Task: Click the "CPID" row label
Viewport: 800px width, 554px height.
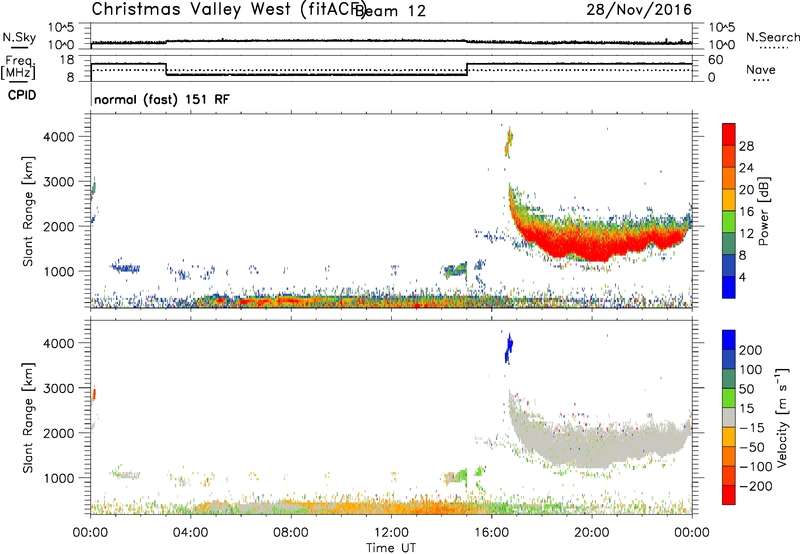Action: pos(22,95)
